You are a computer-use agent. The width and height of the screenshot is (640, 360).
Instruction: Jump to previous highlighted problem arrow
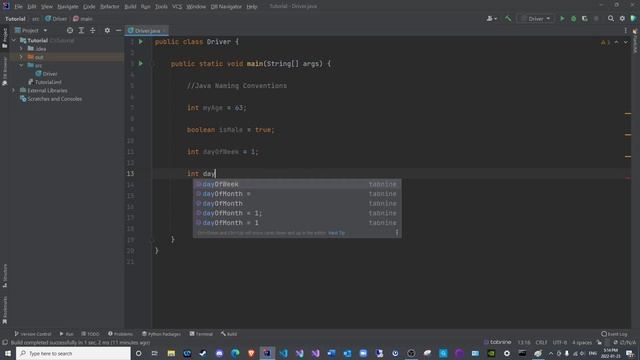616,42
